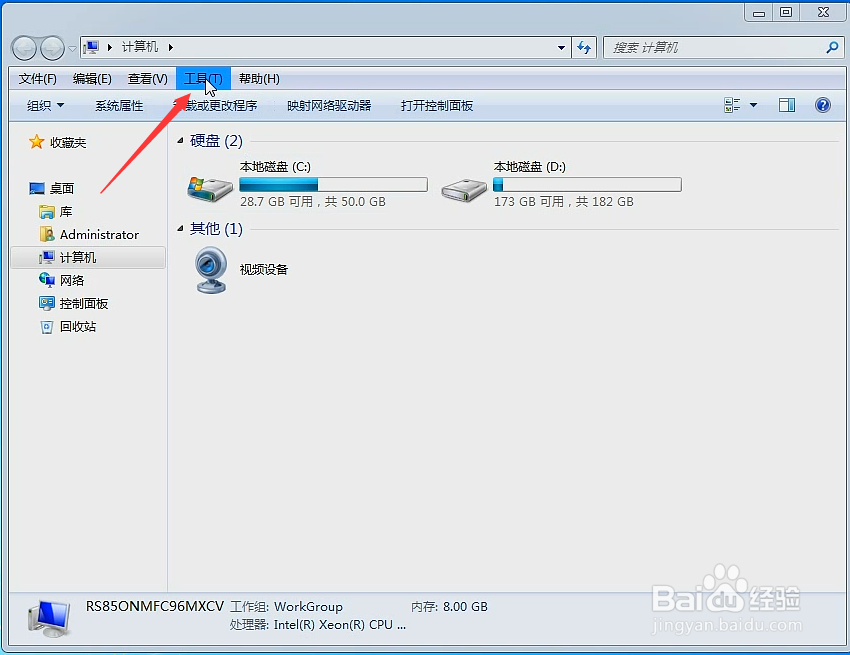The width and height of the screenshot is (850, 655).
Task: Expand the arrow after 计算机 in the address bar
Action: (171, 47)
